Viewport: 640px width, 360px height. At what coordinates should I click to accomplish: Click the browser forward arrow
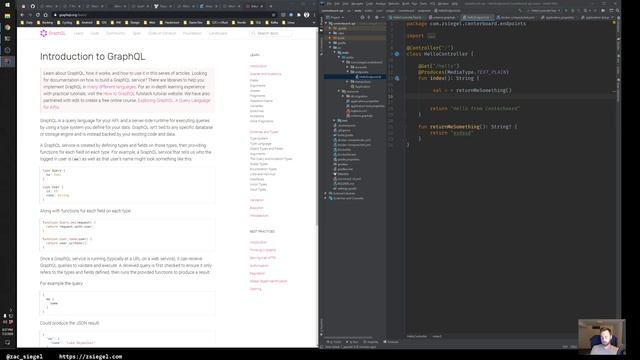point(30,15)
